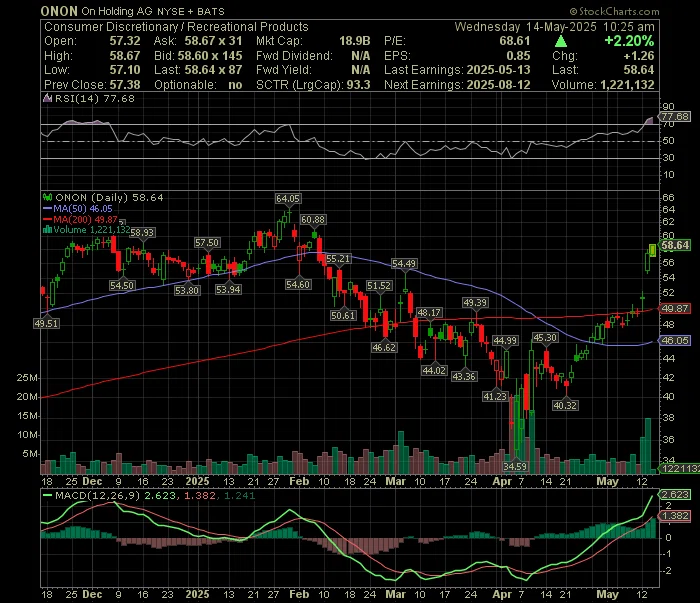700x603 pixels.
Task: Click the 40.32 low label near Apr 21
Action: click(x=565, y=406)
